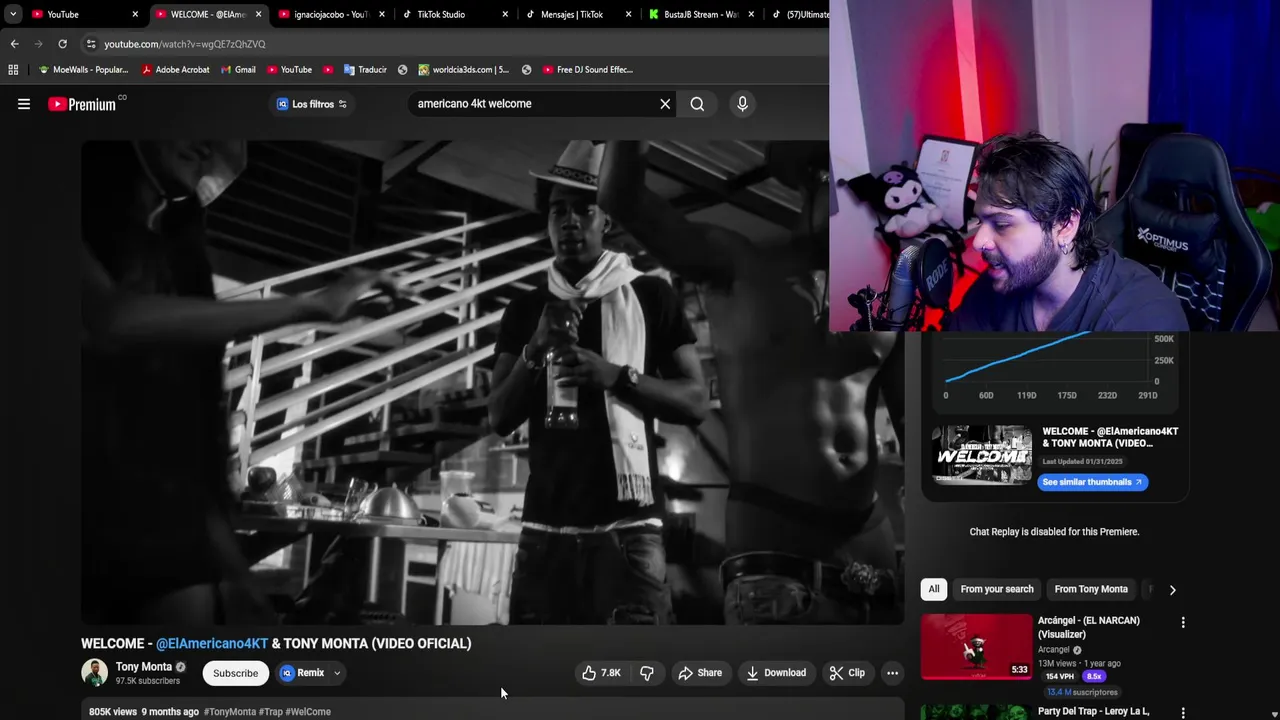Go back in the browser
Screen dimensions: 1280x720
click(x=14, y=44)
